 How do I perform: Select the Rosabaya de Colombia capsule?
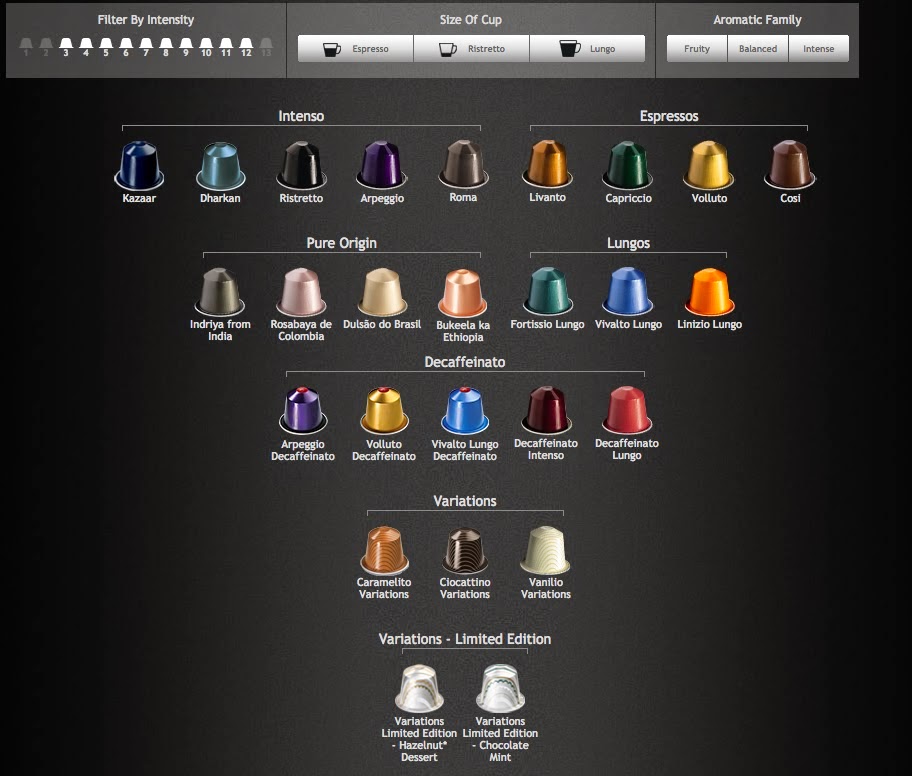pyautogui.click(x=301, y=292)
